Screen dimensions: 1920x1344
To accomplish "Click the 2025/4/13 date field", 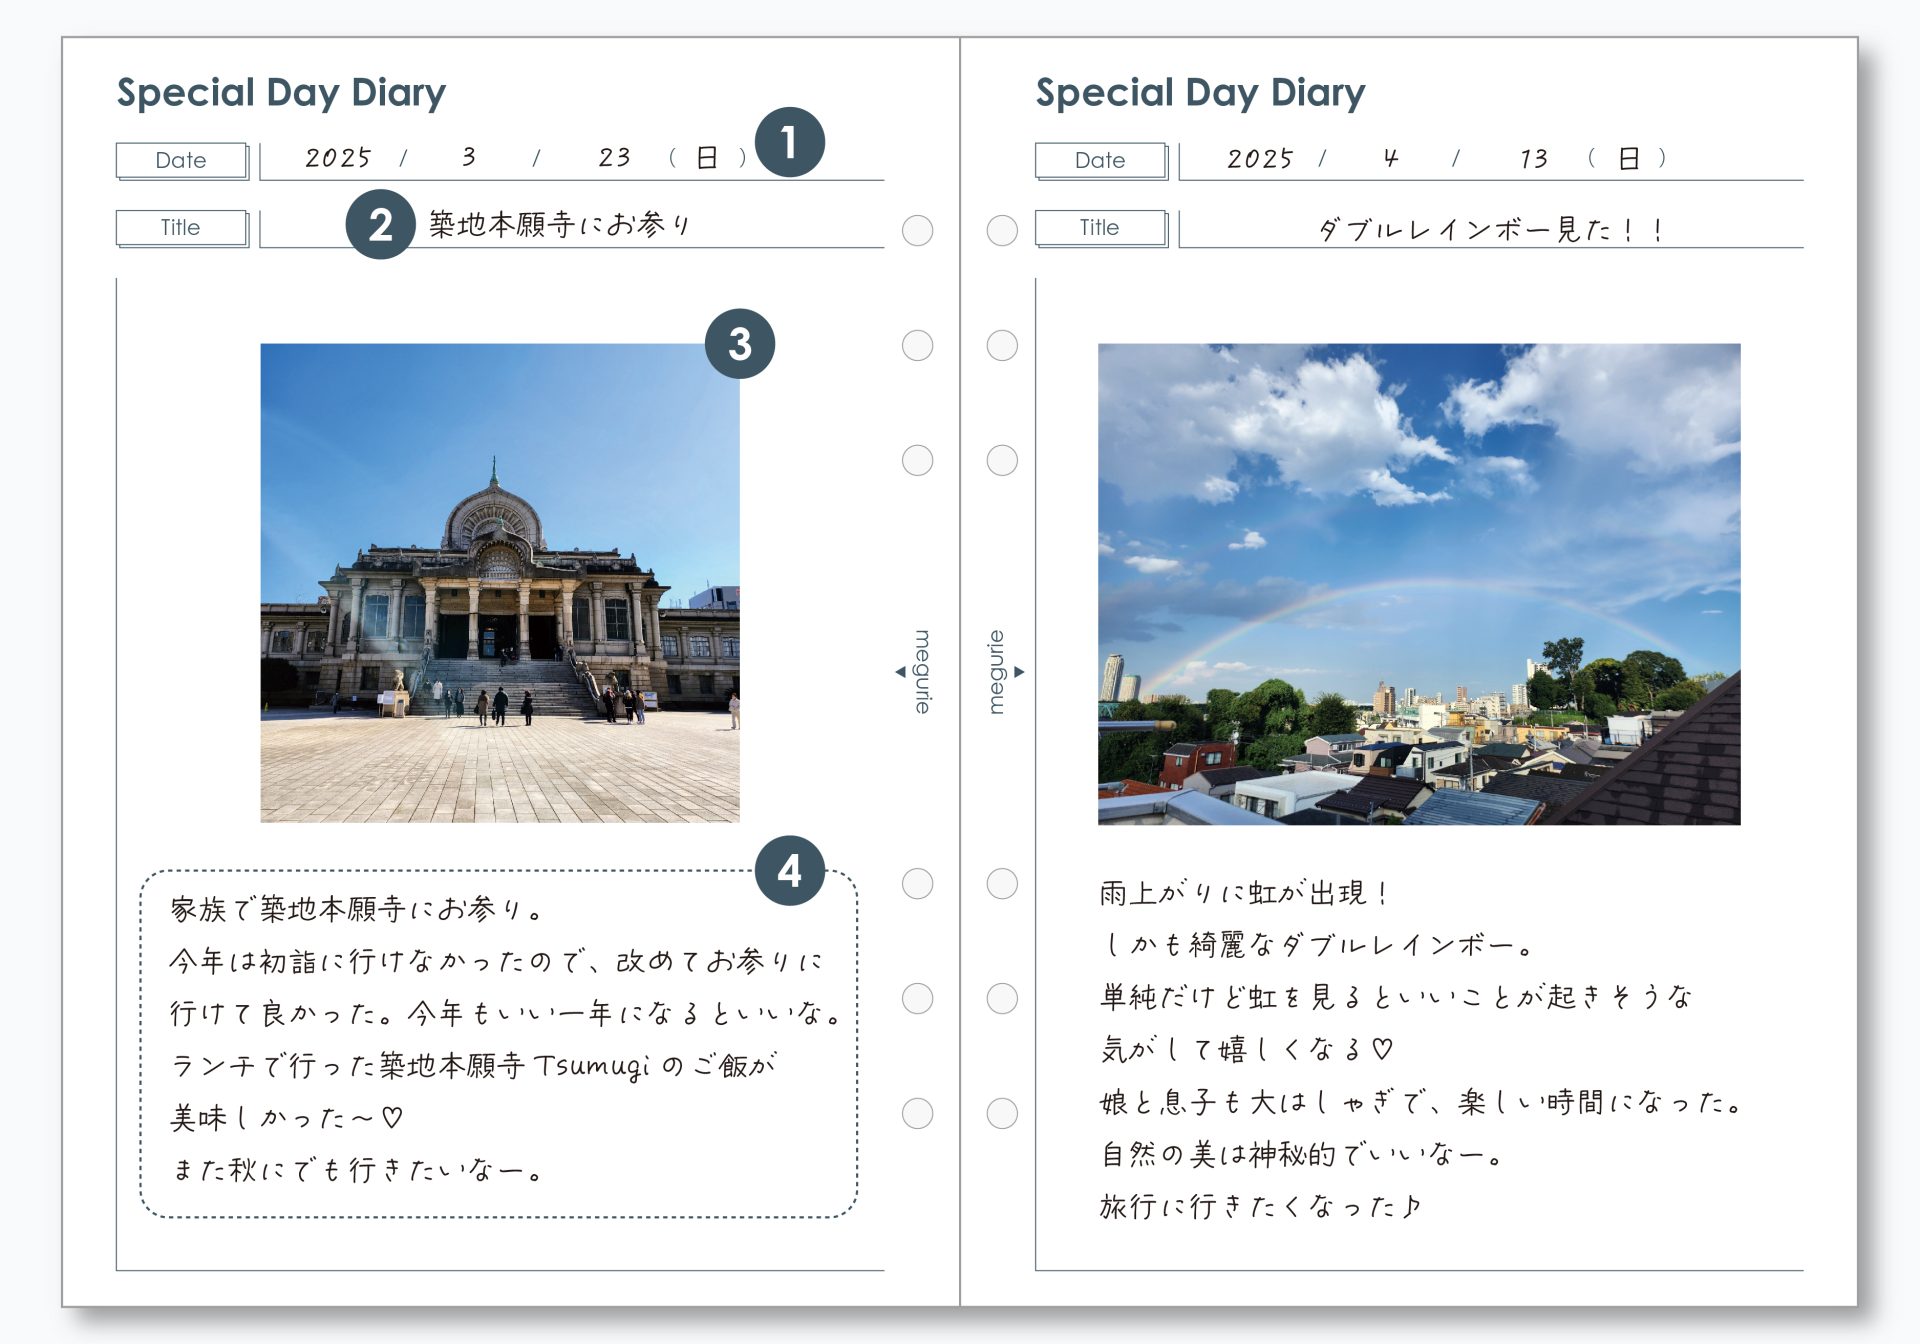I will click(1445, 158).
